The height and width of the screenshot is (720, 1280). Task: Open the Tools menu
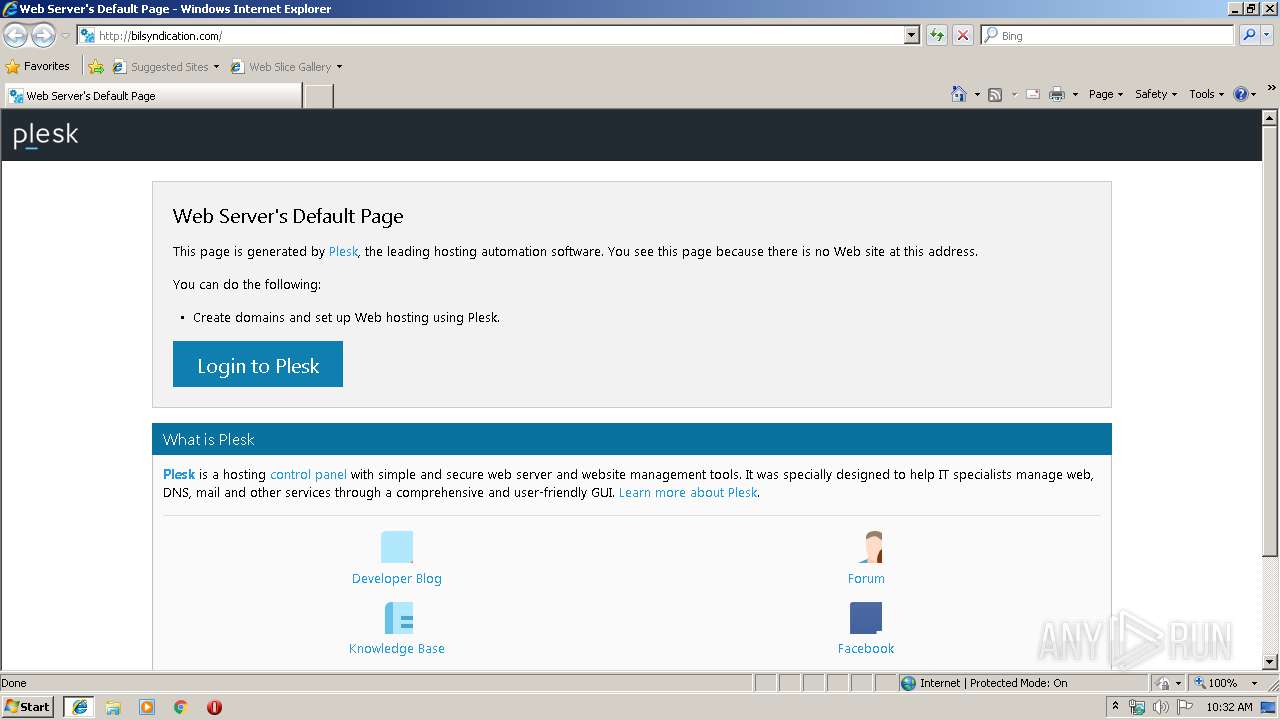(1207, 94)
